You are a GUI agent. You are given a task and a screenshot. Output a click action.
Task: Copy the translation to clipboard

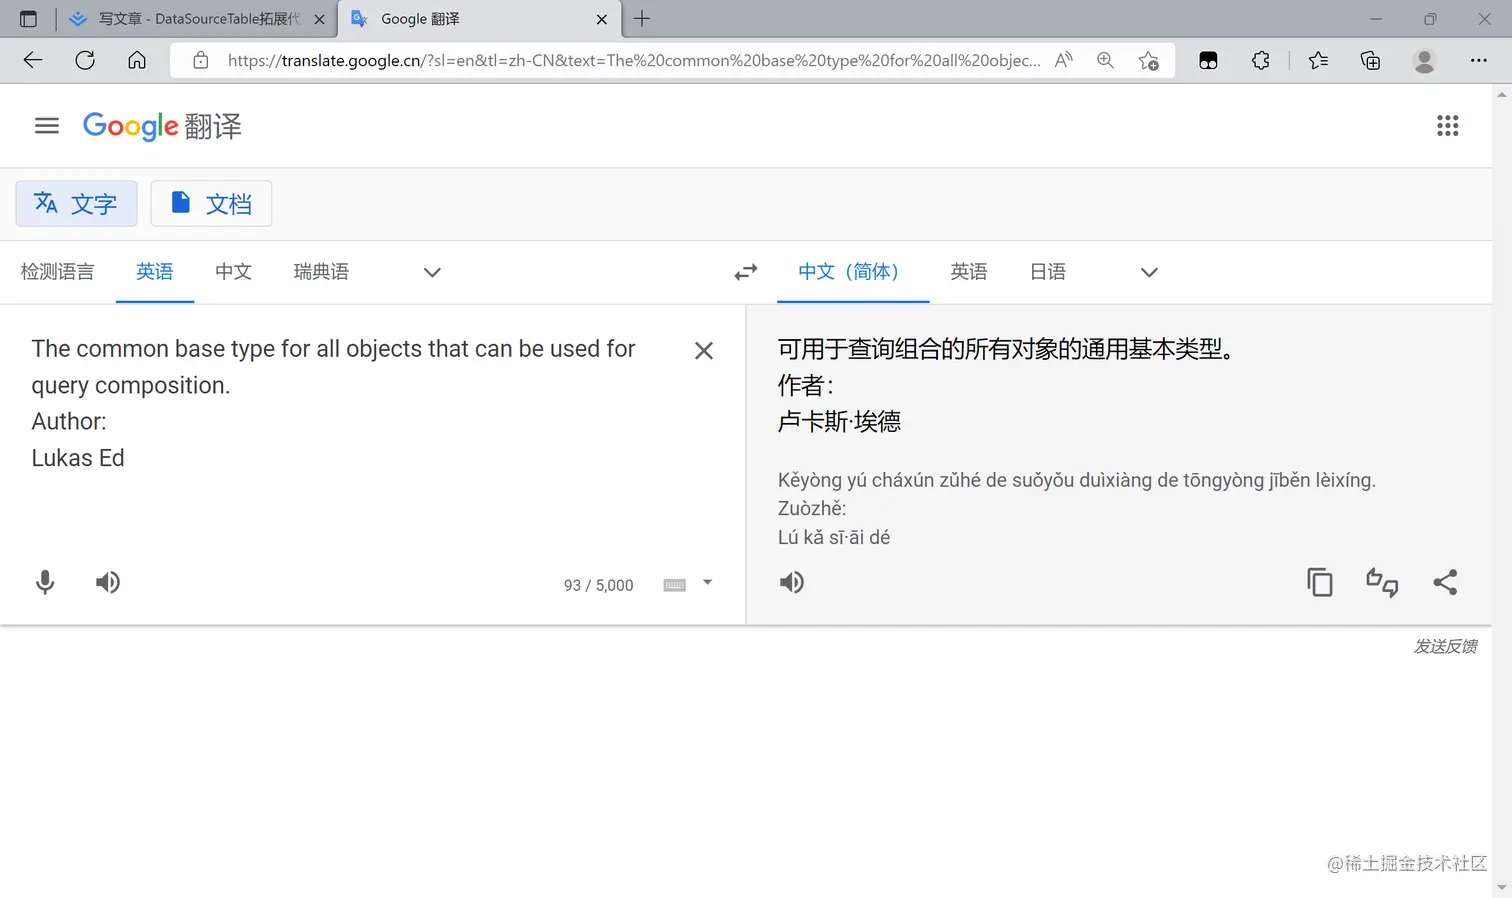click(x=1320, y=582)
